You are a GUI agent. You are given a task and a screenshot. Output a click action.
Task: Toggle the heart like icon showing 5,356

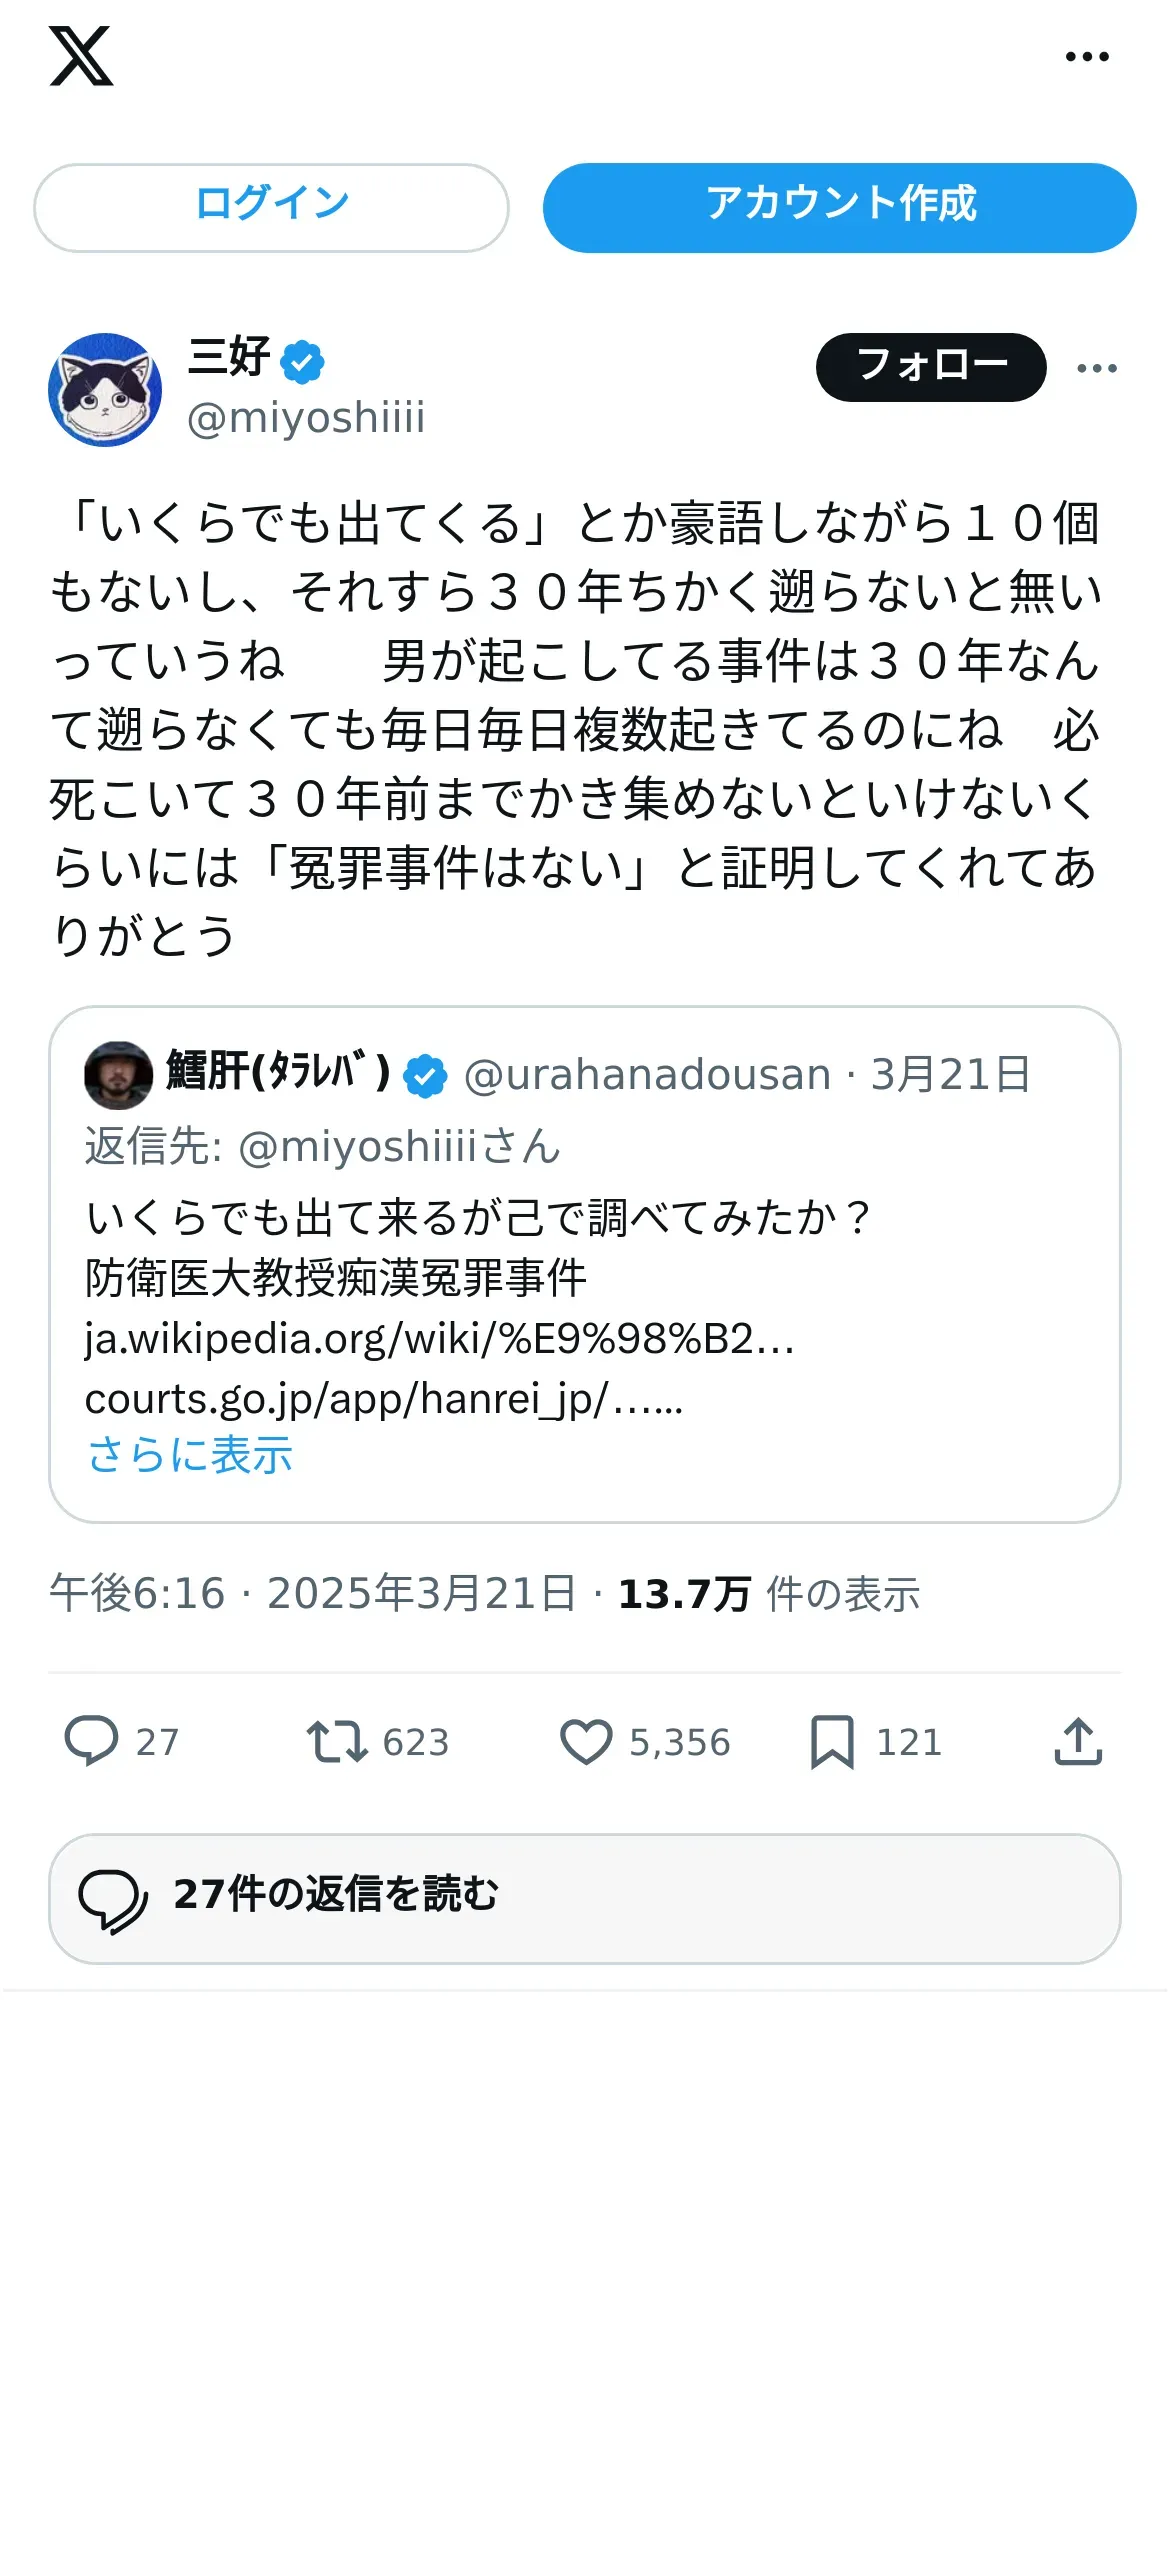pos(586,1741)
